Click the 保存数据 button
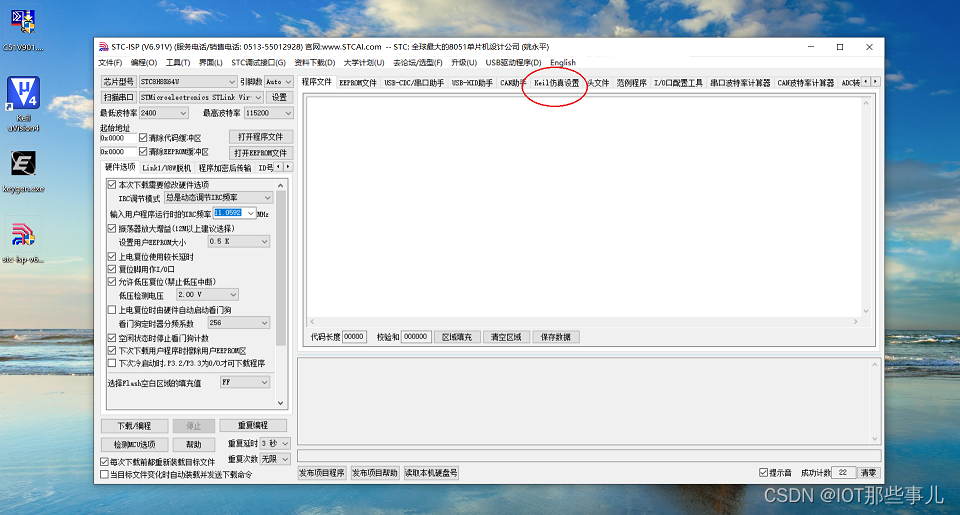 [x=556, y=337]
